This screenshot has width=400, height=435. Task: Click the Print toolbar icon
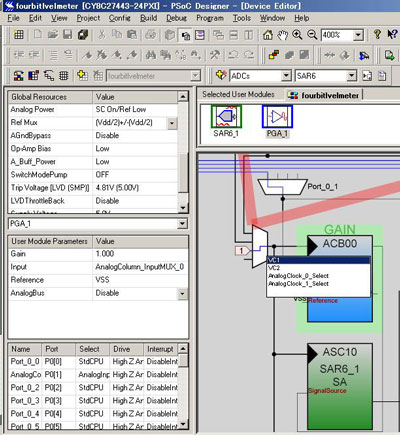(151, 35)
